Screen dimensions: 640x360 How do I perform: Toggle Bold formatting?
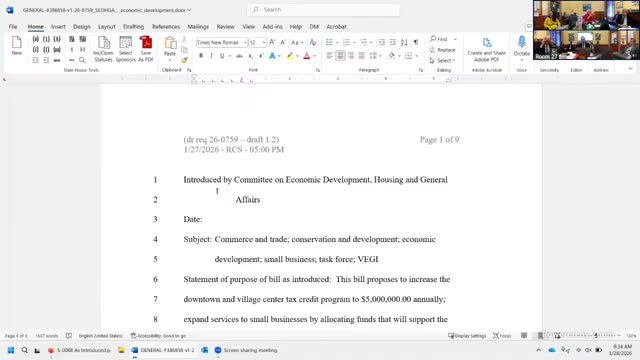[201, 56]
